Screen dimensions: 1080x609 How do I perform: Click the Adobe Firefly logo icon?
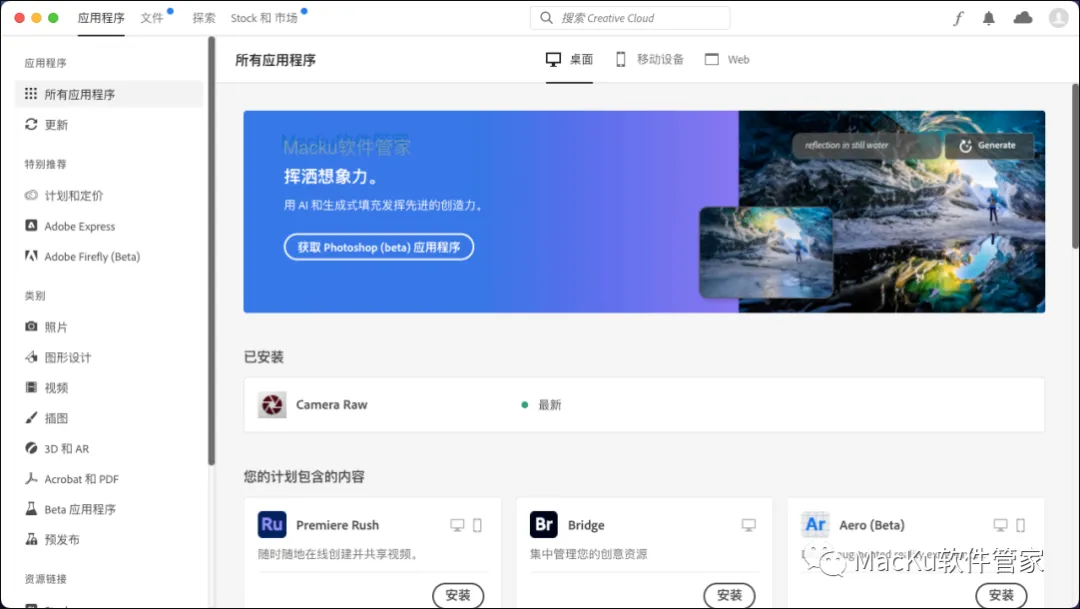tap(31, 256)
